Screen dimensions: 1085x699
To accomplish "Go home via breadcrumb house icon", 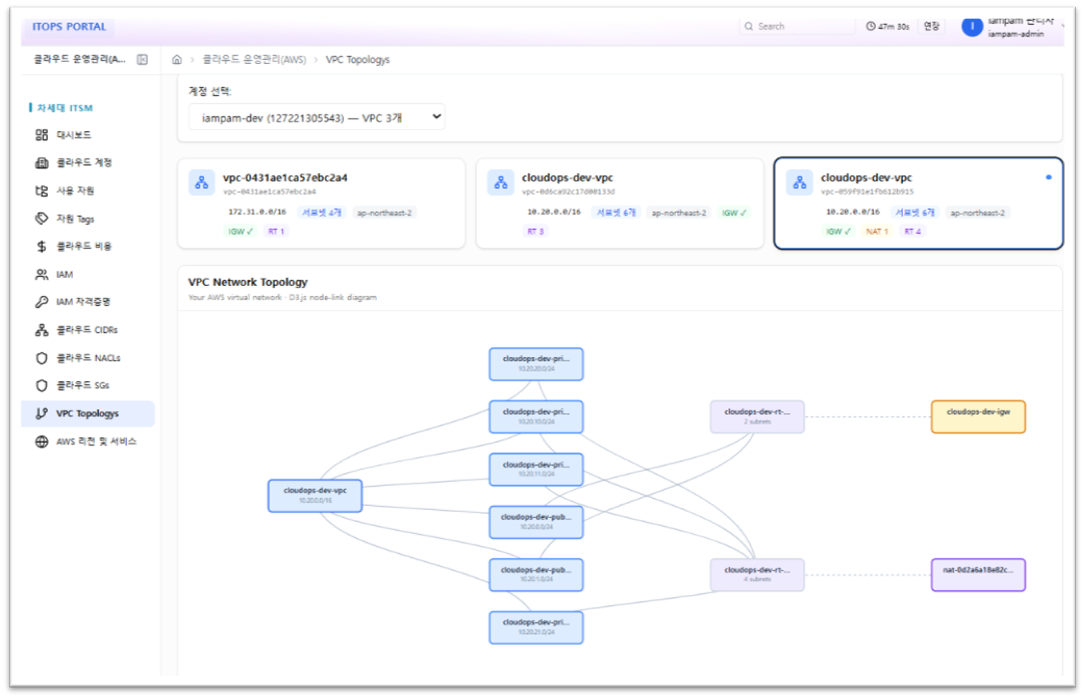I will click(177, 60).
